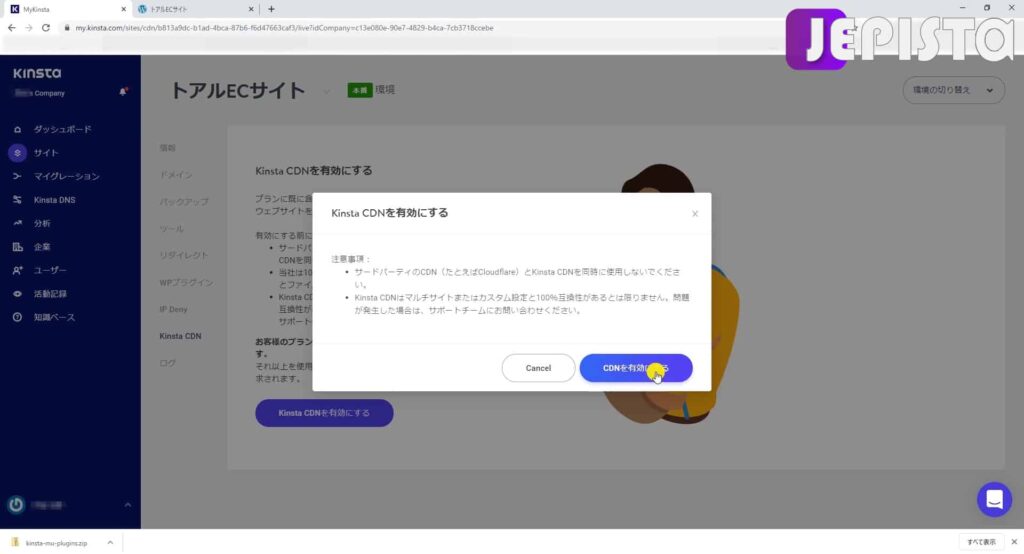Viewport: 1024px width, 554px height.
Task: Open the 知識ベース help icon in sidebar
Action: coord(18,318)
